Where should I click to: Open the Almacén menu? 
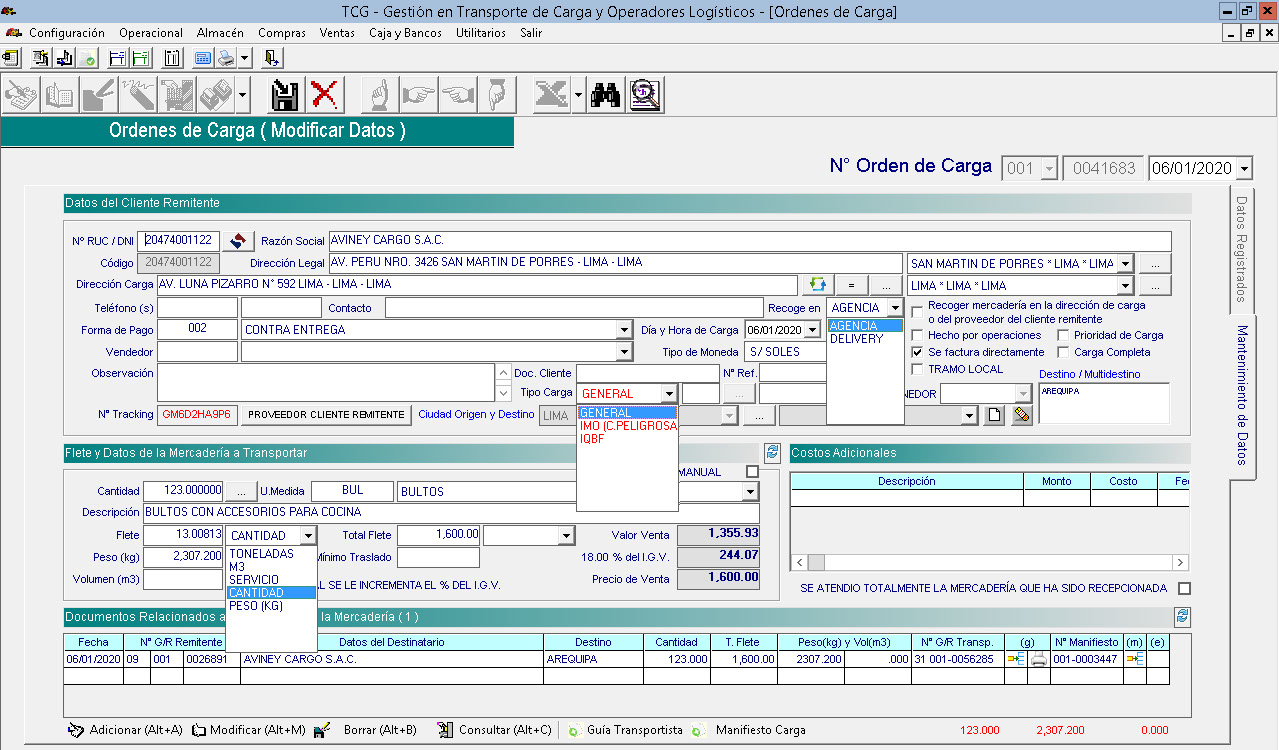pyautogui.click(x=220, y=33)
